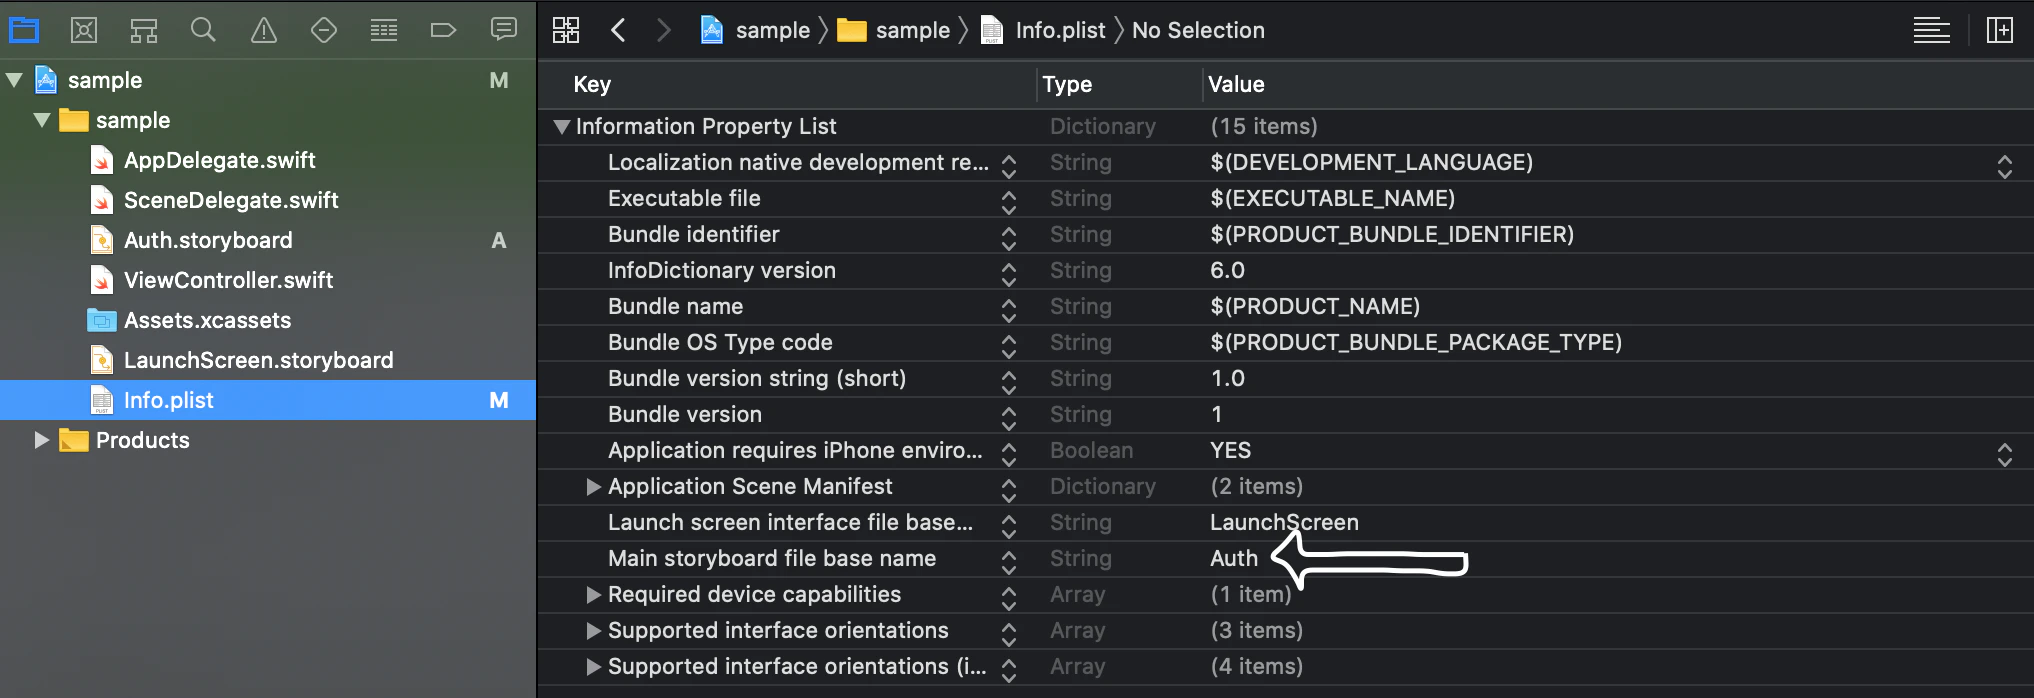The height and width of the screenshot is (698, 2034).
Task: Click the Value column header
Action: (1236, 84)
